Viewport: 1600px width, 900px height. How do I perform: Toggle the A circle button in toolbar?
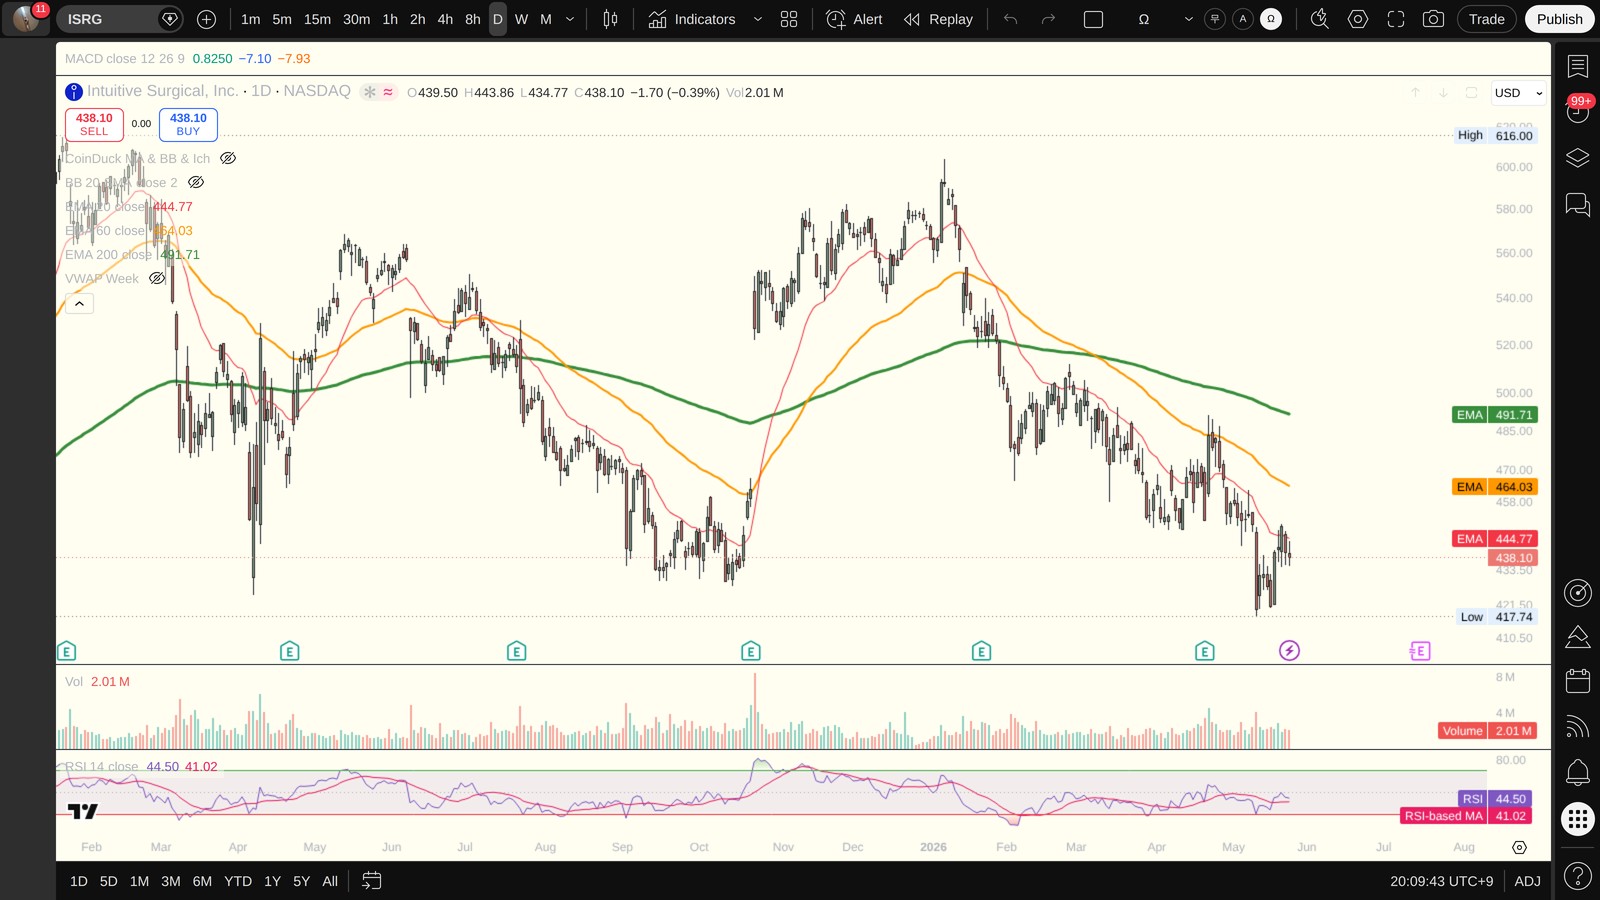(x=1243, y=19)
